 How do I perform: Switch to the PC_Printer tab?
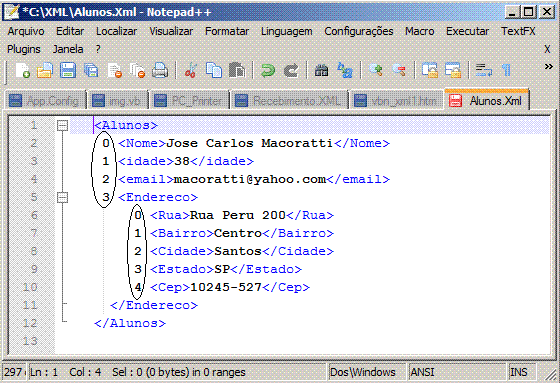pos(190,101)
